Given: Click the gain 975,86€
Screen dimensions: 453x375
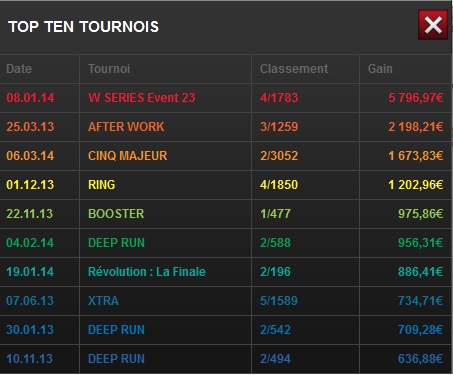Looking at the screenshot, I should coord(420,214).
